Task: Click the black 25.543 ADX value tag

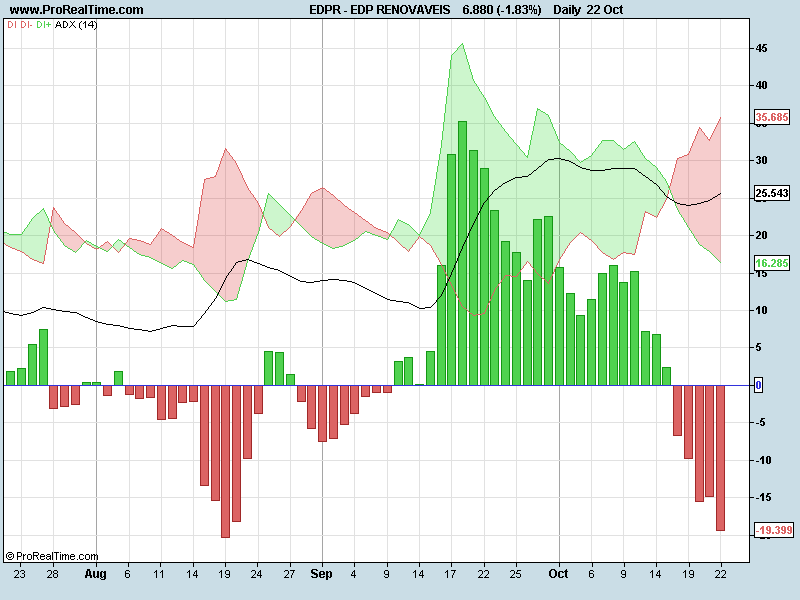Action: [x=771, y=193]
